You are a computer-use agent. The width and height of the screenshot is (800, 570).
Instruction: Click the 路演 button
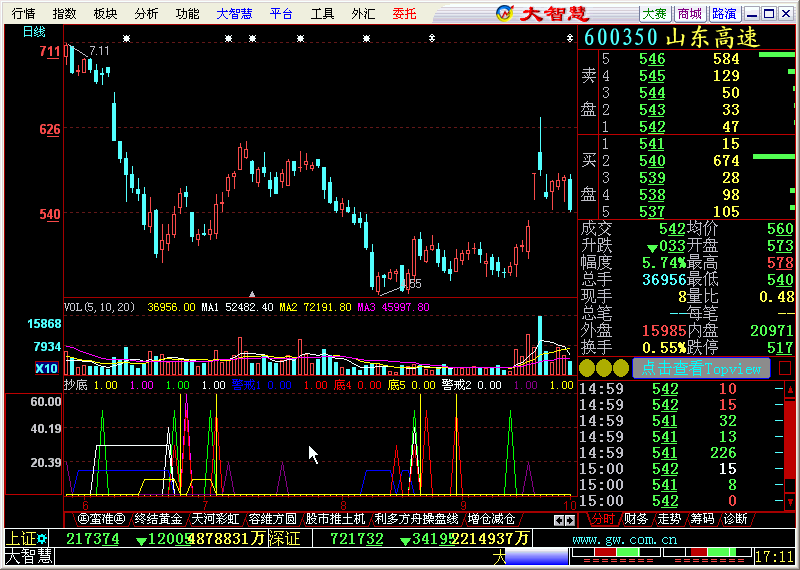[724, 13]
